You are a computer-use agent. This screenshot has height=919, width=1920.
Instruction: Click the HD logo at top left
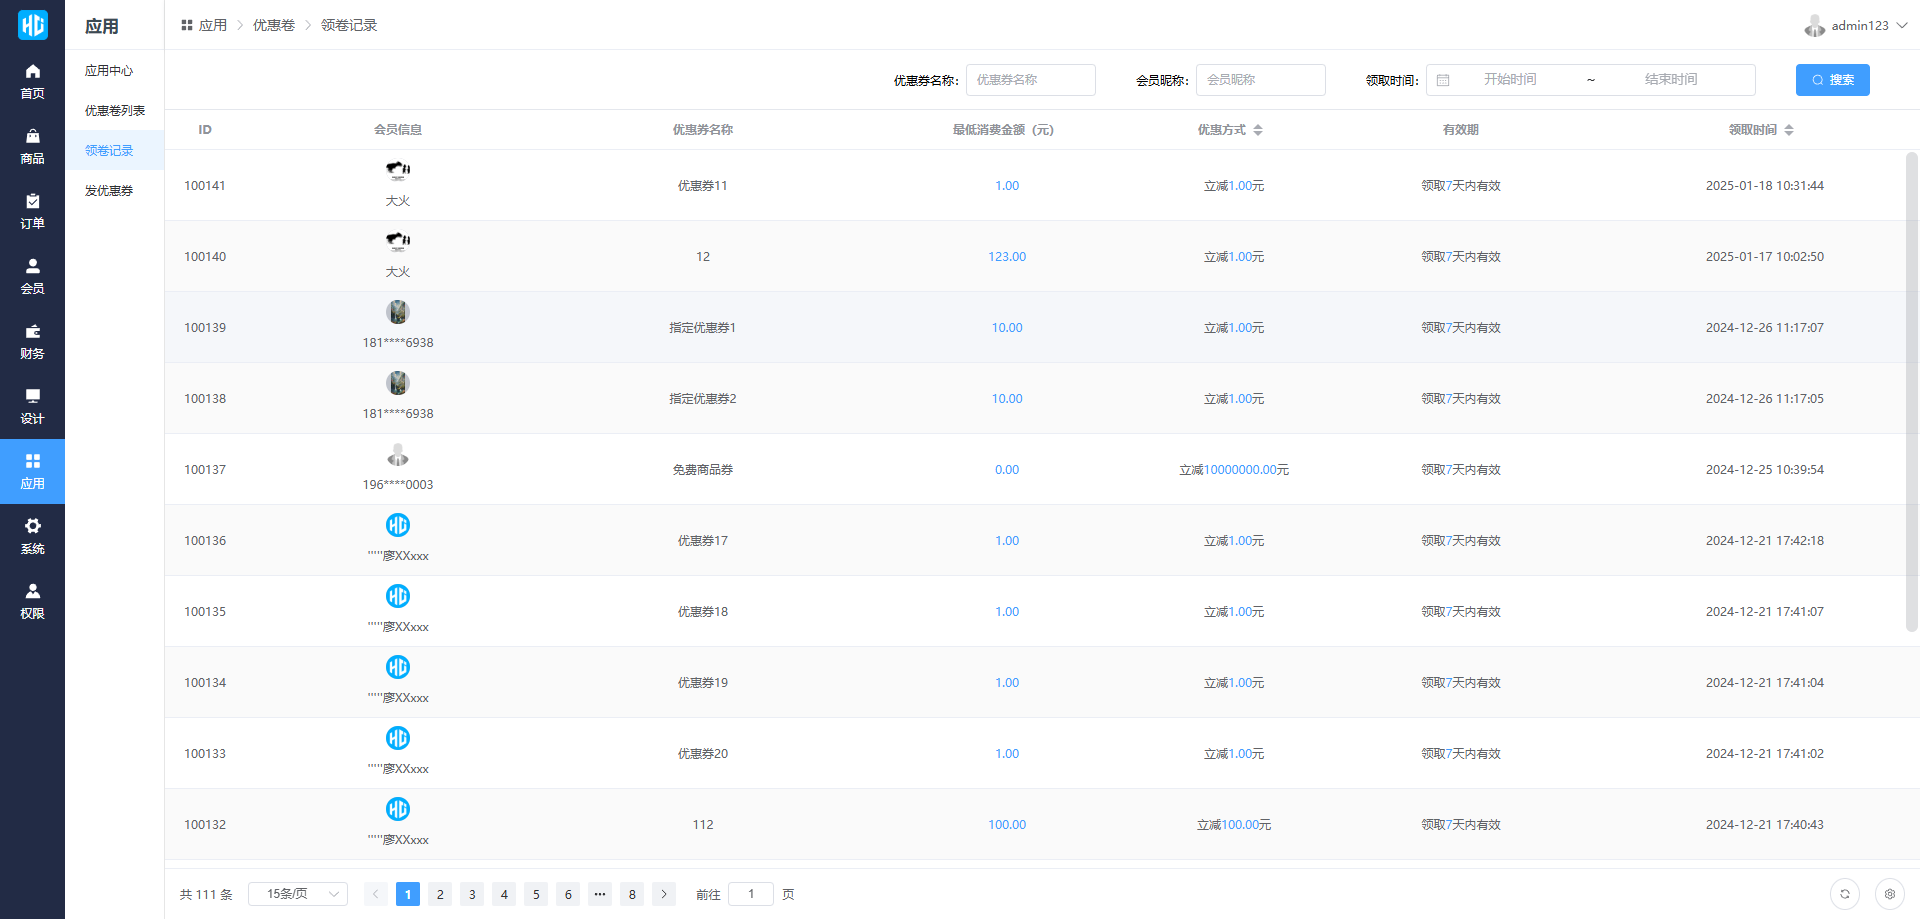point(32,25)
